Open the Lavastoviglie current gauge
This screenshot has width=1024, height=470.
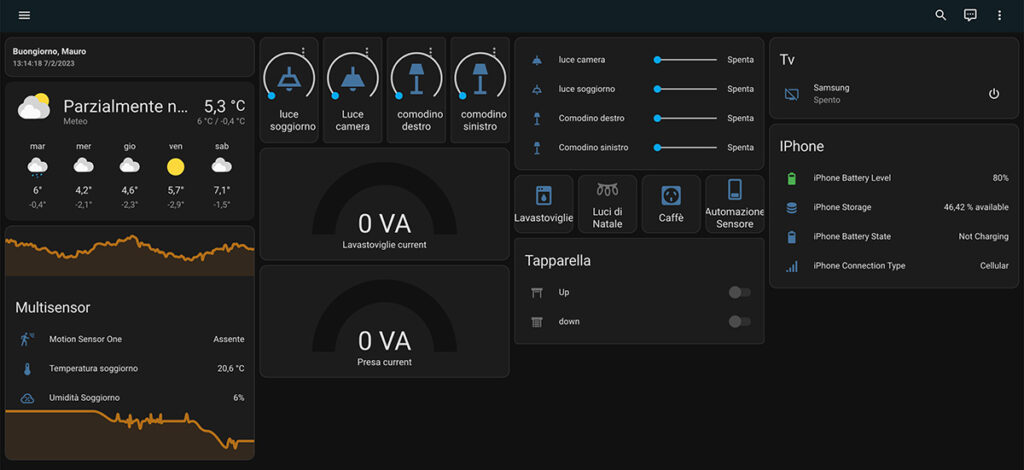(384, 212)
